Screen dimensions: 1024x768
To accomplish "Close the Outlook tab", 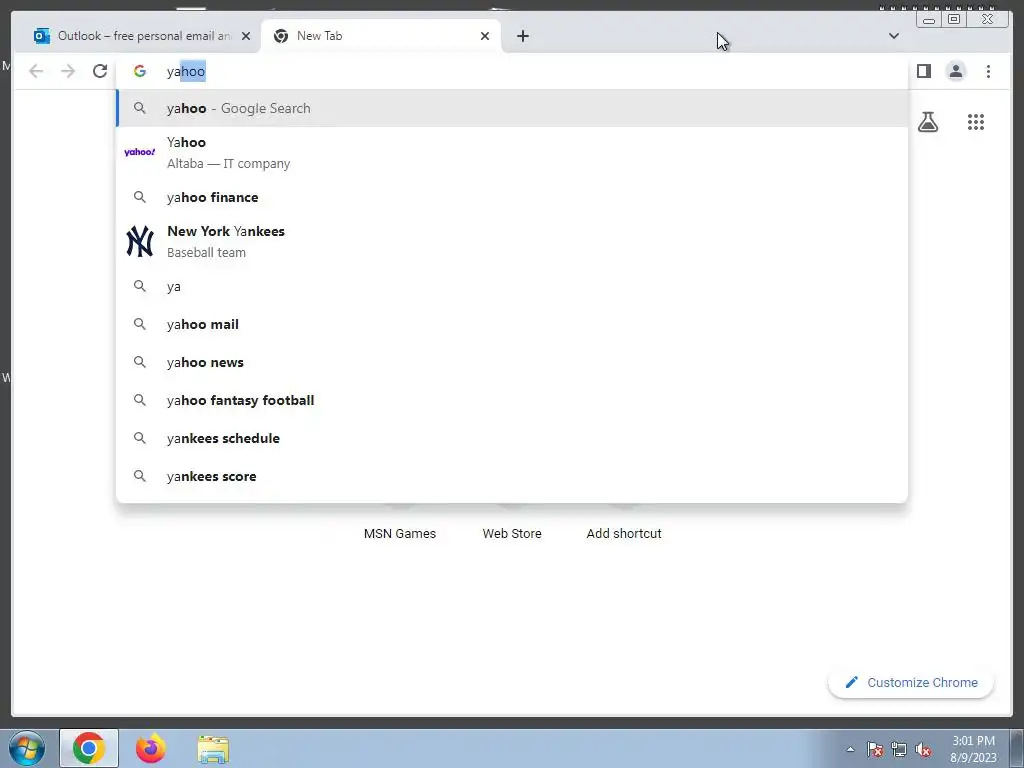I will pyautogui.click(x=246, y=36).
